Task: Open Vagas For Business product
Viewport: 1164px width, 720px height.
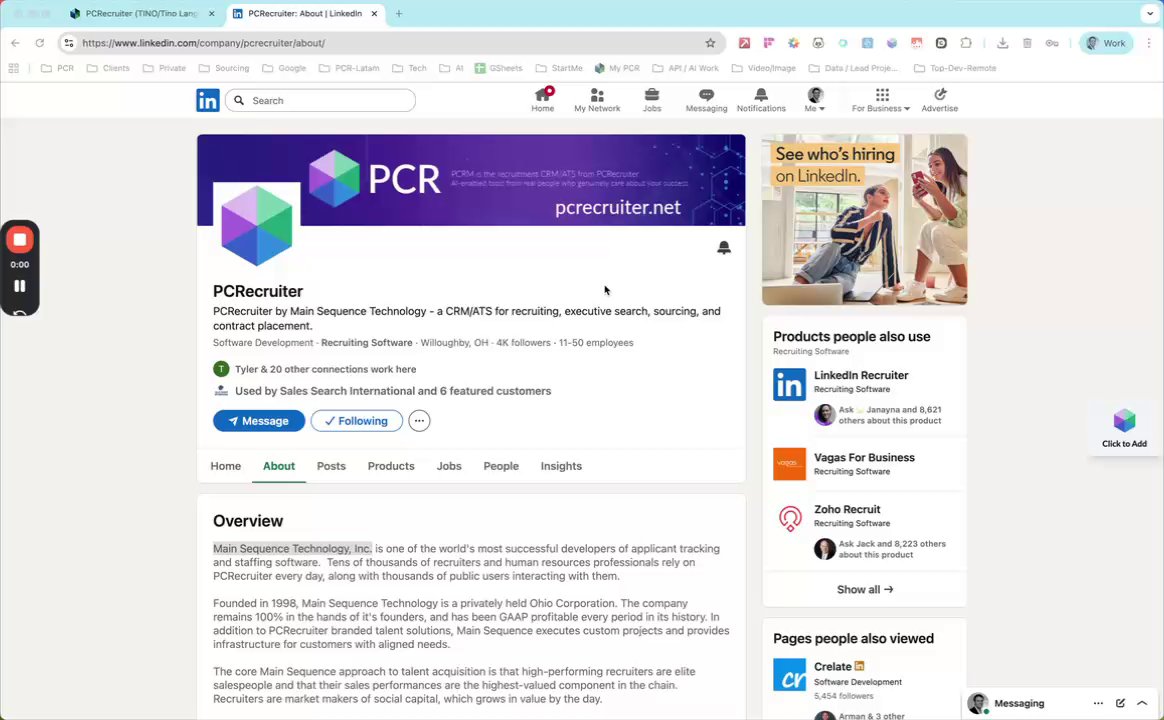Action: pos(864,458)
